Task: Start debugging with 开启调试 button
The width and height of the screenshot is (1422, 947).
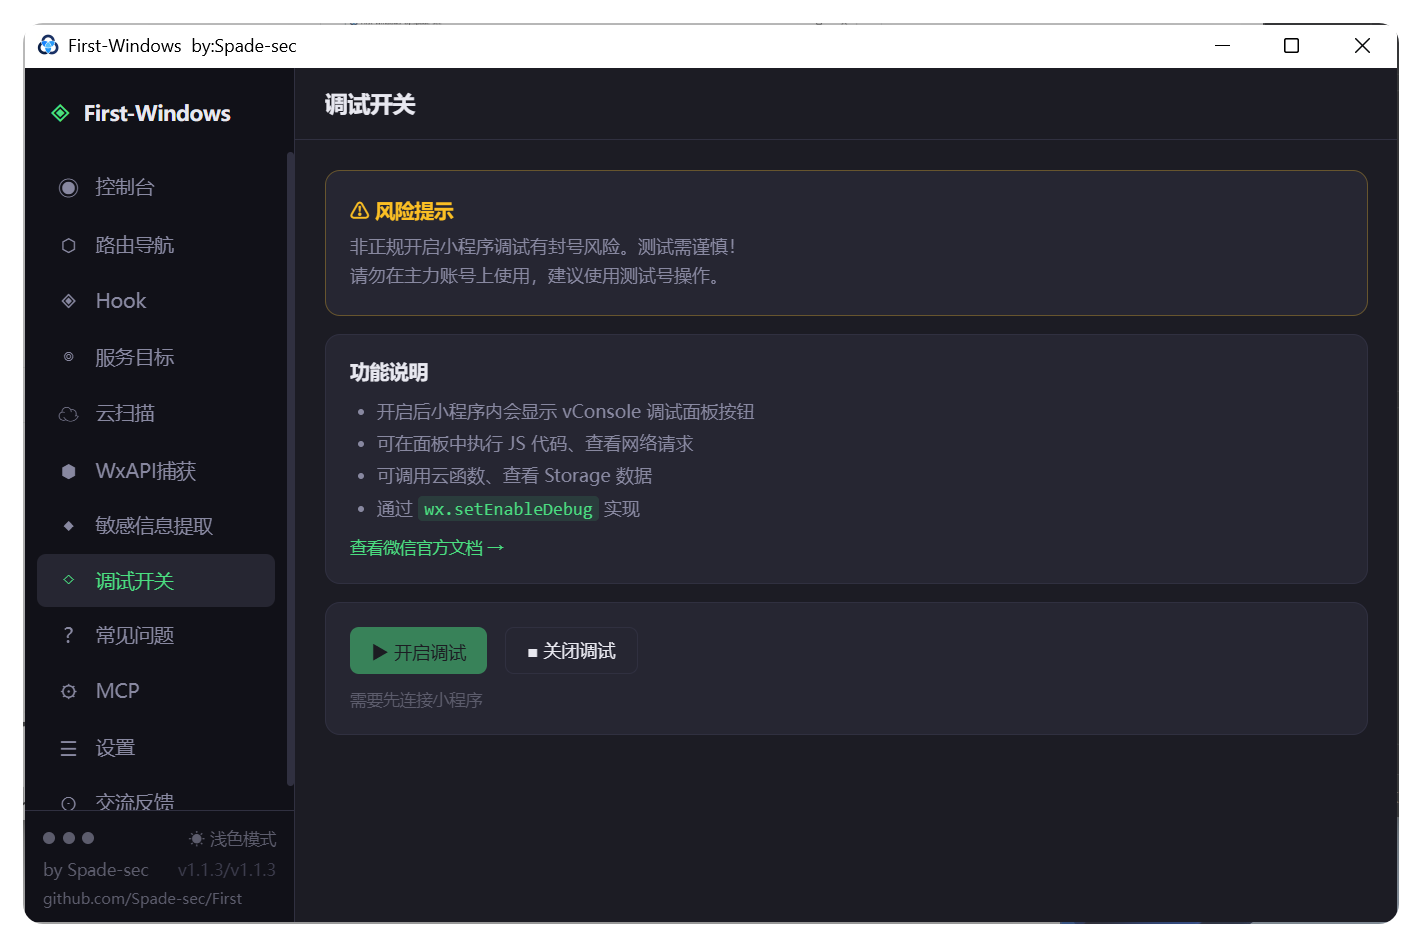Action: [x=418, y=651]
